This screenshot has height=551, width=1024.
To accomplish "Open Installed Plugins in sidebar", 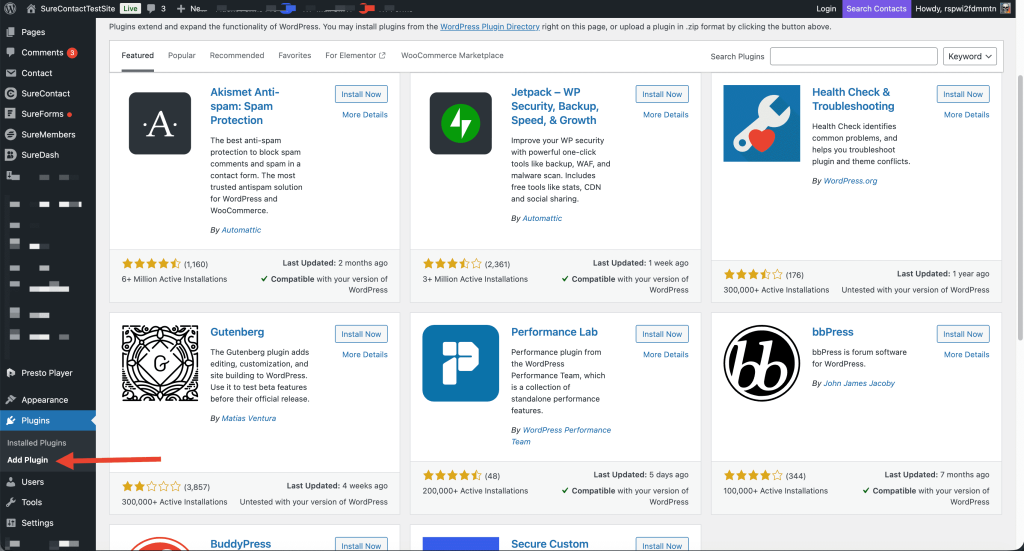I will click(x=37, y=442).
